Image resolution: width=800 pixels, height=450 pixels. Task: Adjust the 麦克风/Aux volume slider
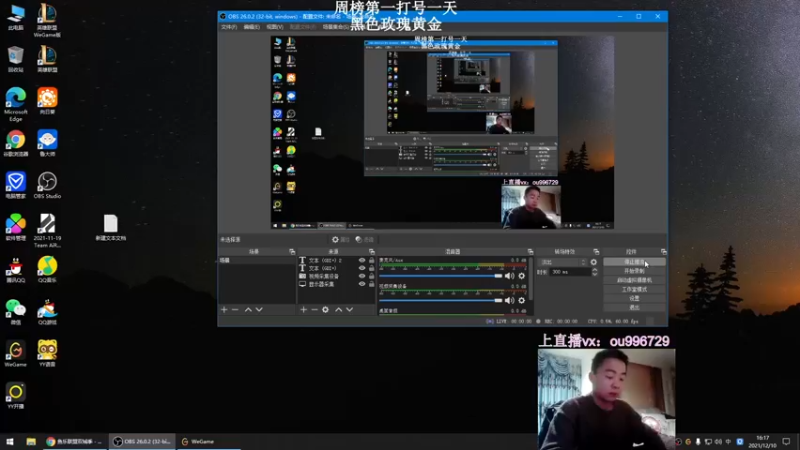(441, 276)
